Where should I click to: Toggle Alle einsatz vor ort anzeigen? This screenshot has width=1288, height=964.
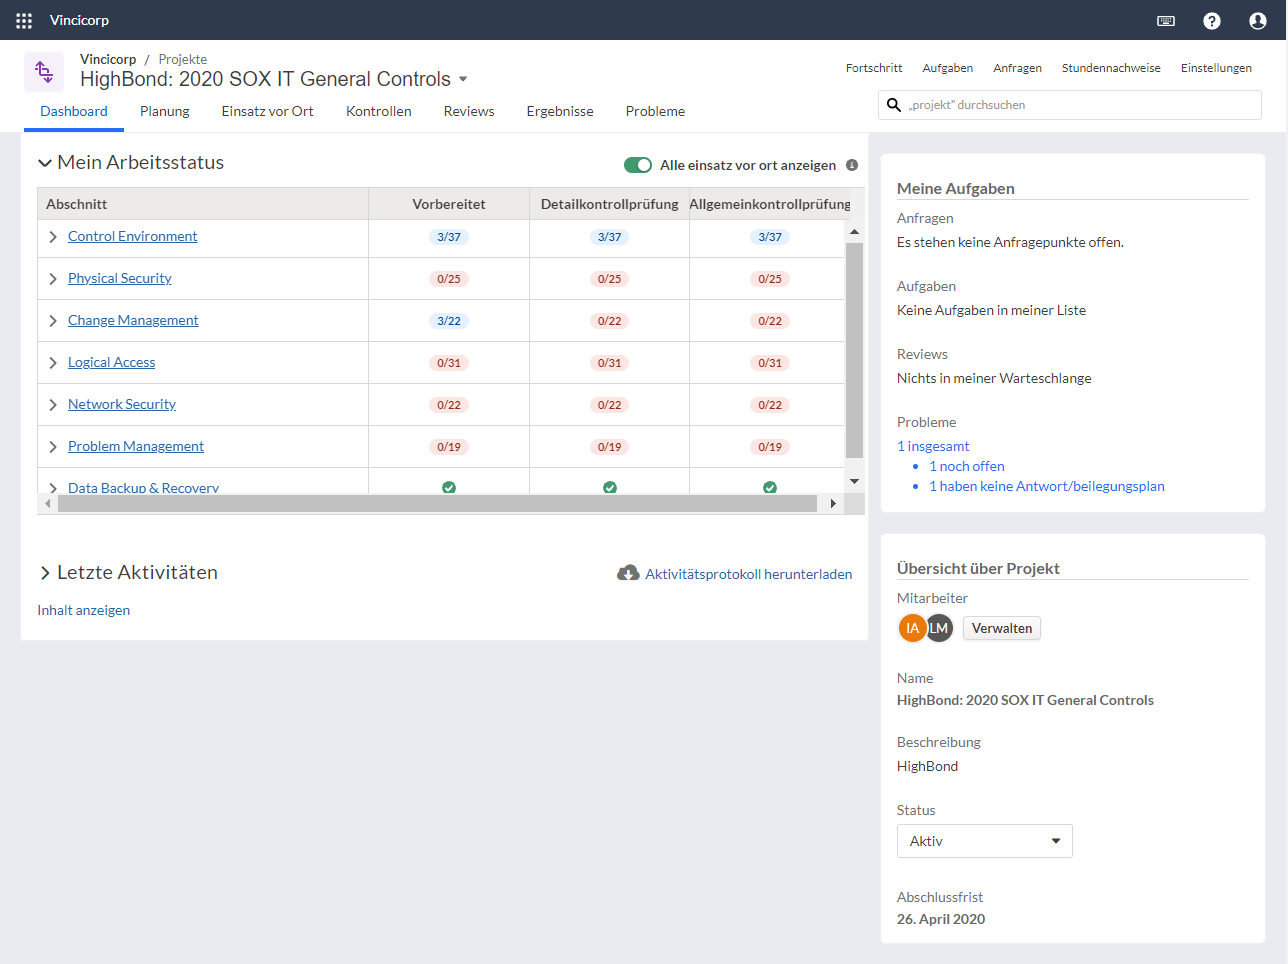(638, 165)
